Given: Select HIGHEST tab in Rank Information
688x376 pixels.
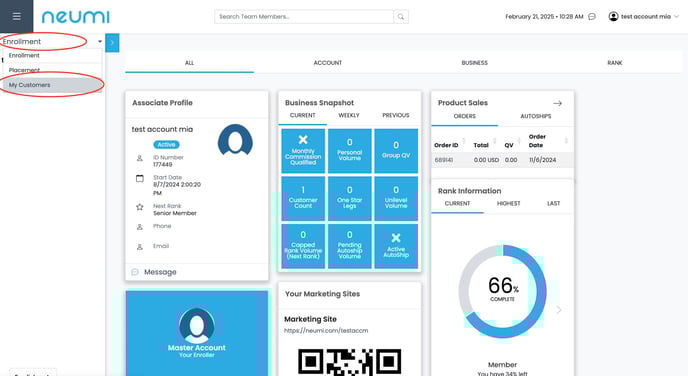Looking at the screenshot, I should tap(509, 204).
